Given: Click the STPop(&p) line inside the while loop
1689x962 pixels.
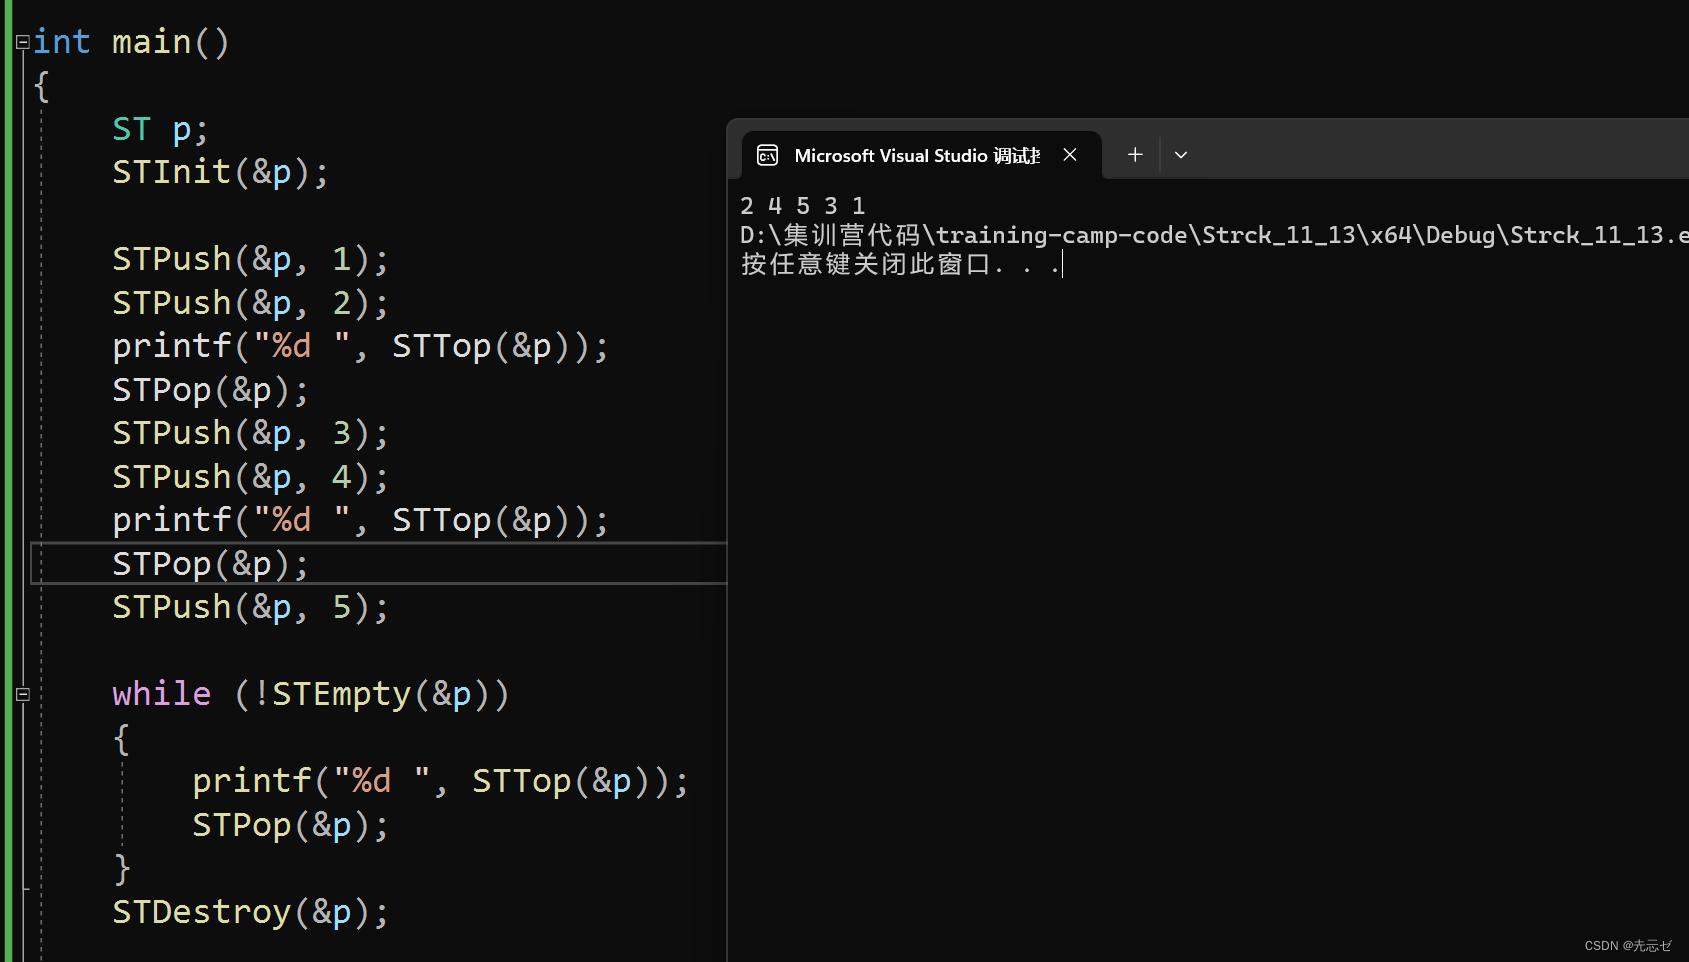Looking at the screenshot, I should click(x=290, y=825).
